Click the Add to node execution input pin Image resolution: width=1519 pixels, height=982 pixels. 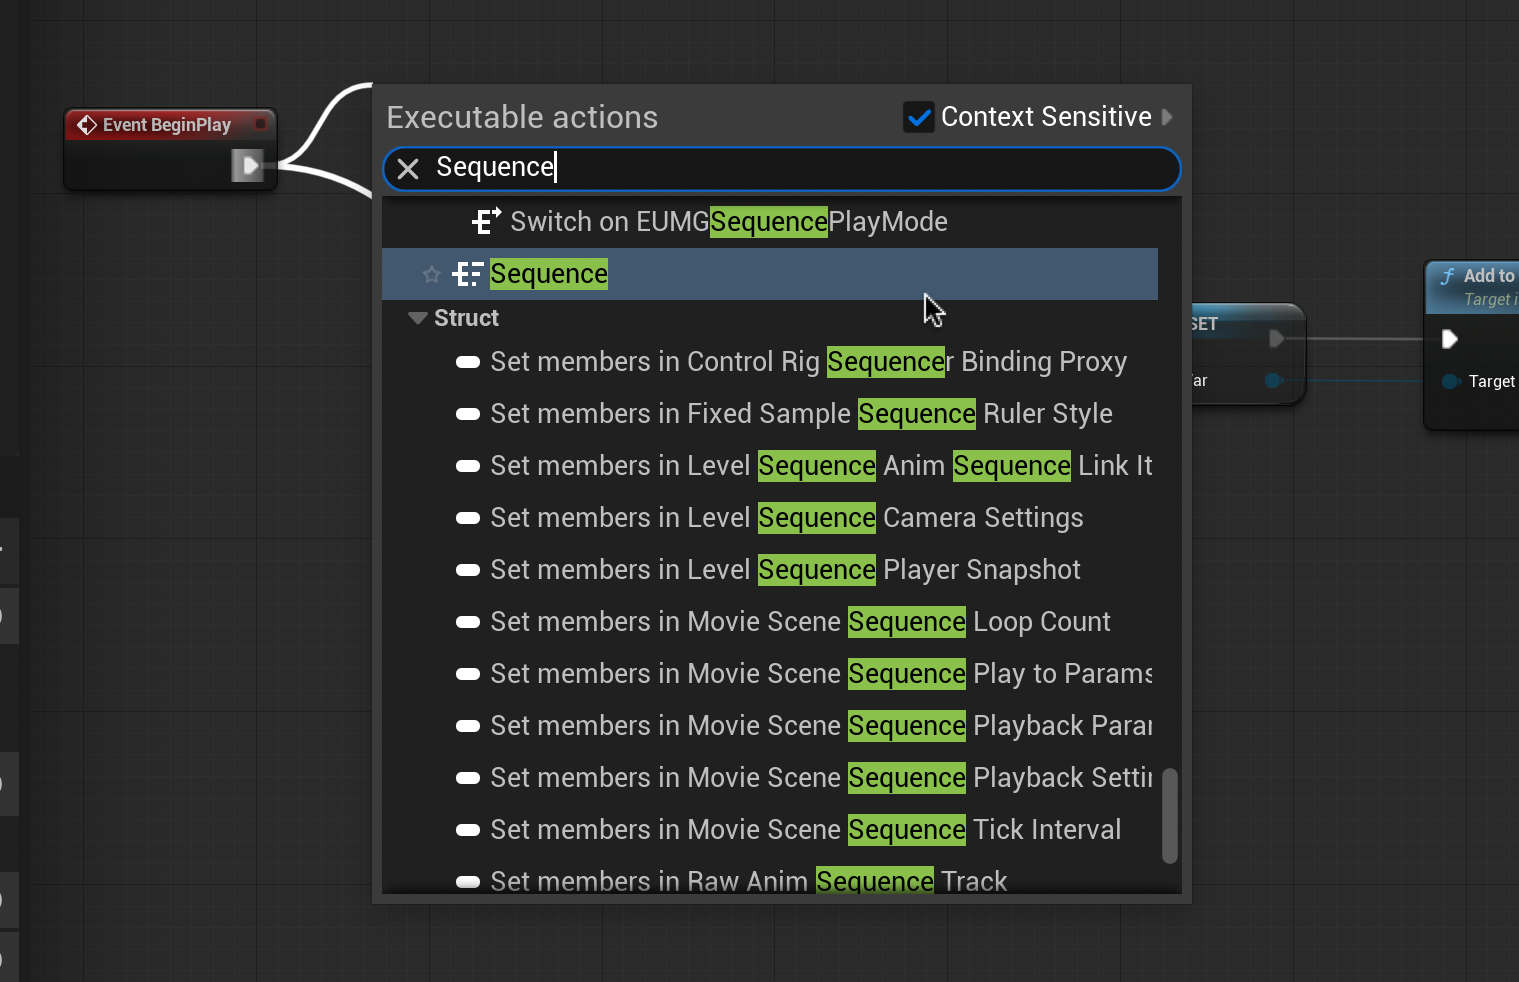[1449, 340]
